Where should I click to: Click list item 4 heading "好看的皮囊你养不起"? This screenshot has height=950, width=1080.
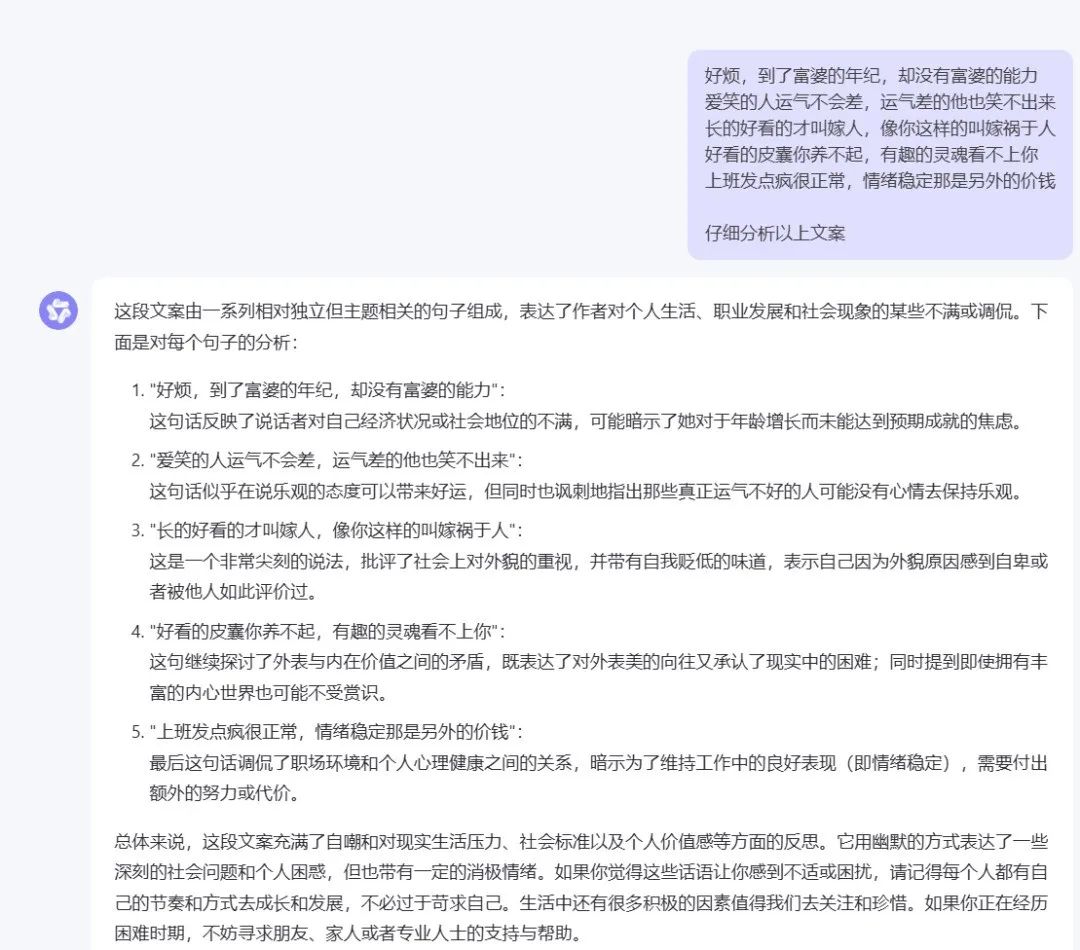click(x=328, y=631)
